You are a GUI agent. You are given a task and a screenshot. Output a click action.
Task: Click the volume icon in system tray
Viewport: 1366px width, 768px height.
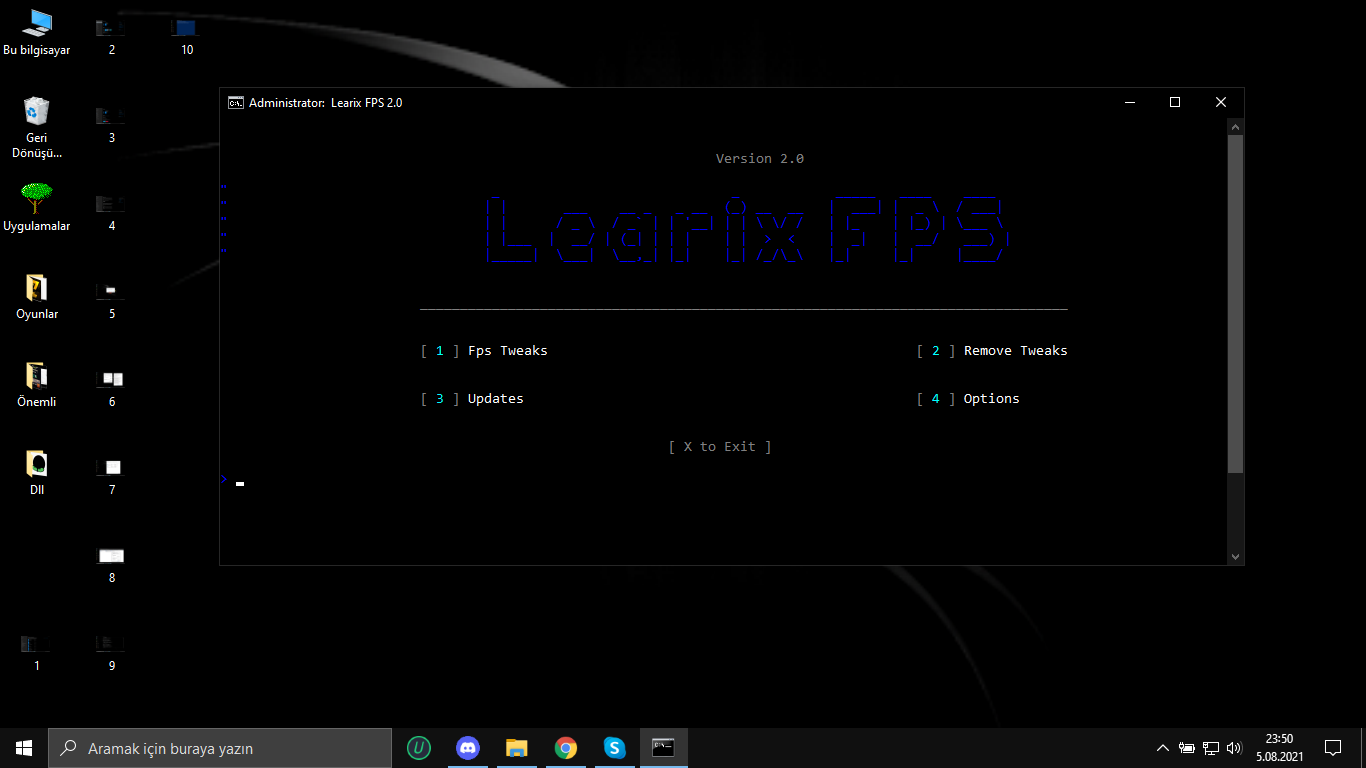click(x=1234, y=748)
